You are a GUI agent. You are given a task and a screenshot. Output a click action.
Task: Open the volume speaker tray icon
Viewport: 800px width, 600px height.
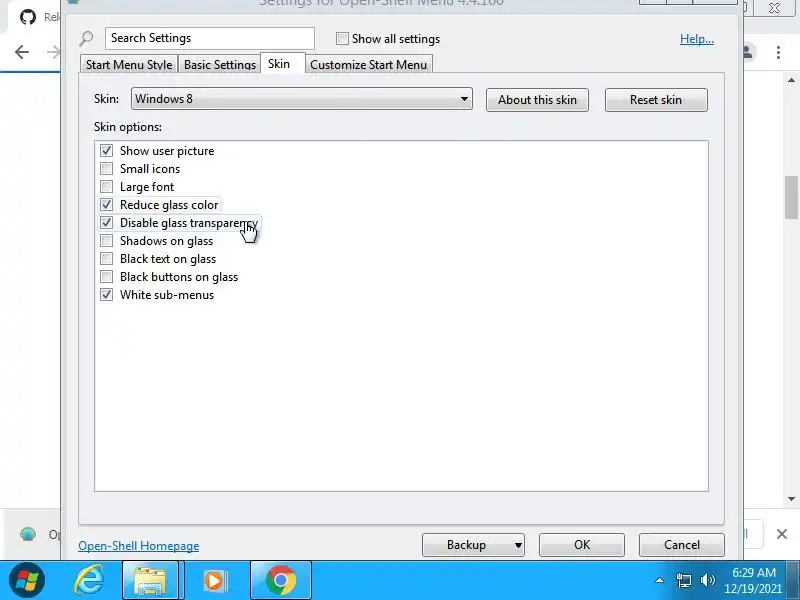(x=708, y=580)
